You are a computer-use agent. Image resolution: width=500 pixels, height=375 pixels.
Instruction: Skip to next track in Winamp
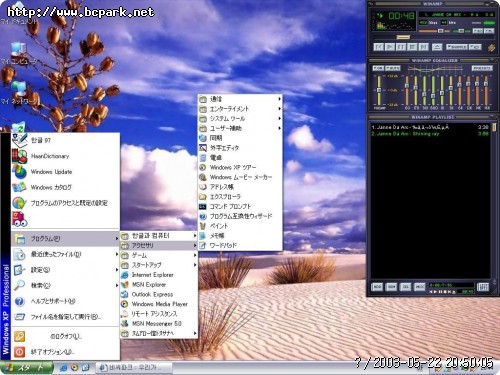[424, 47]
